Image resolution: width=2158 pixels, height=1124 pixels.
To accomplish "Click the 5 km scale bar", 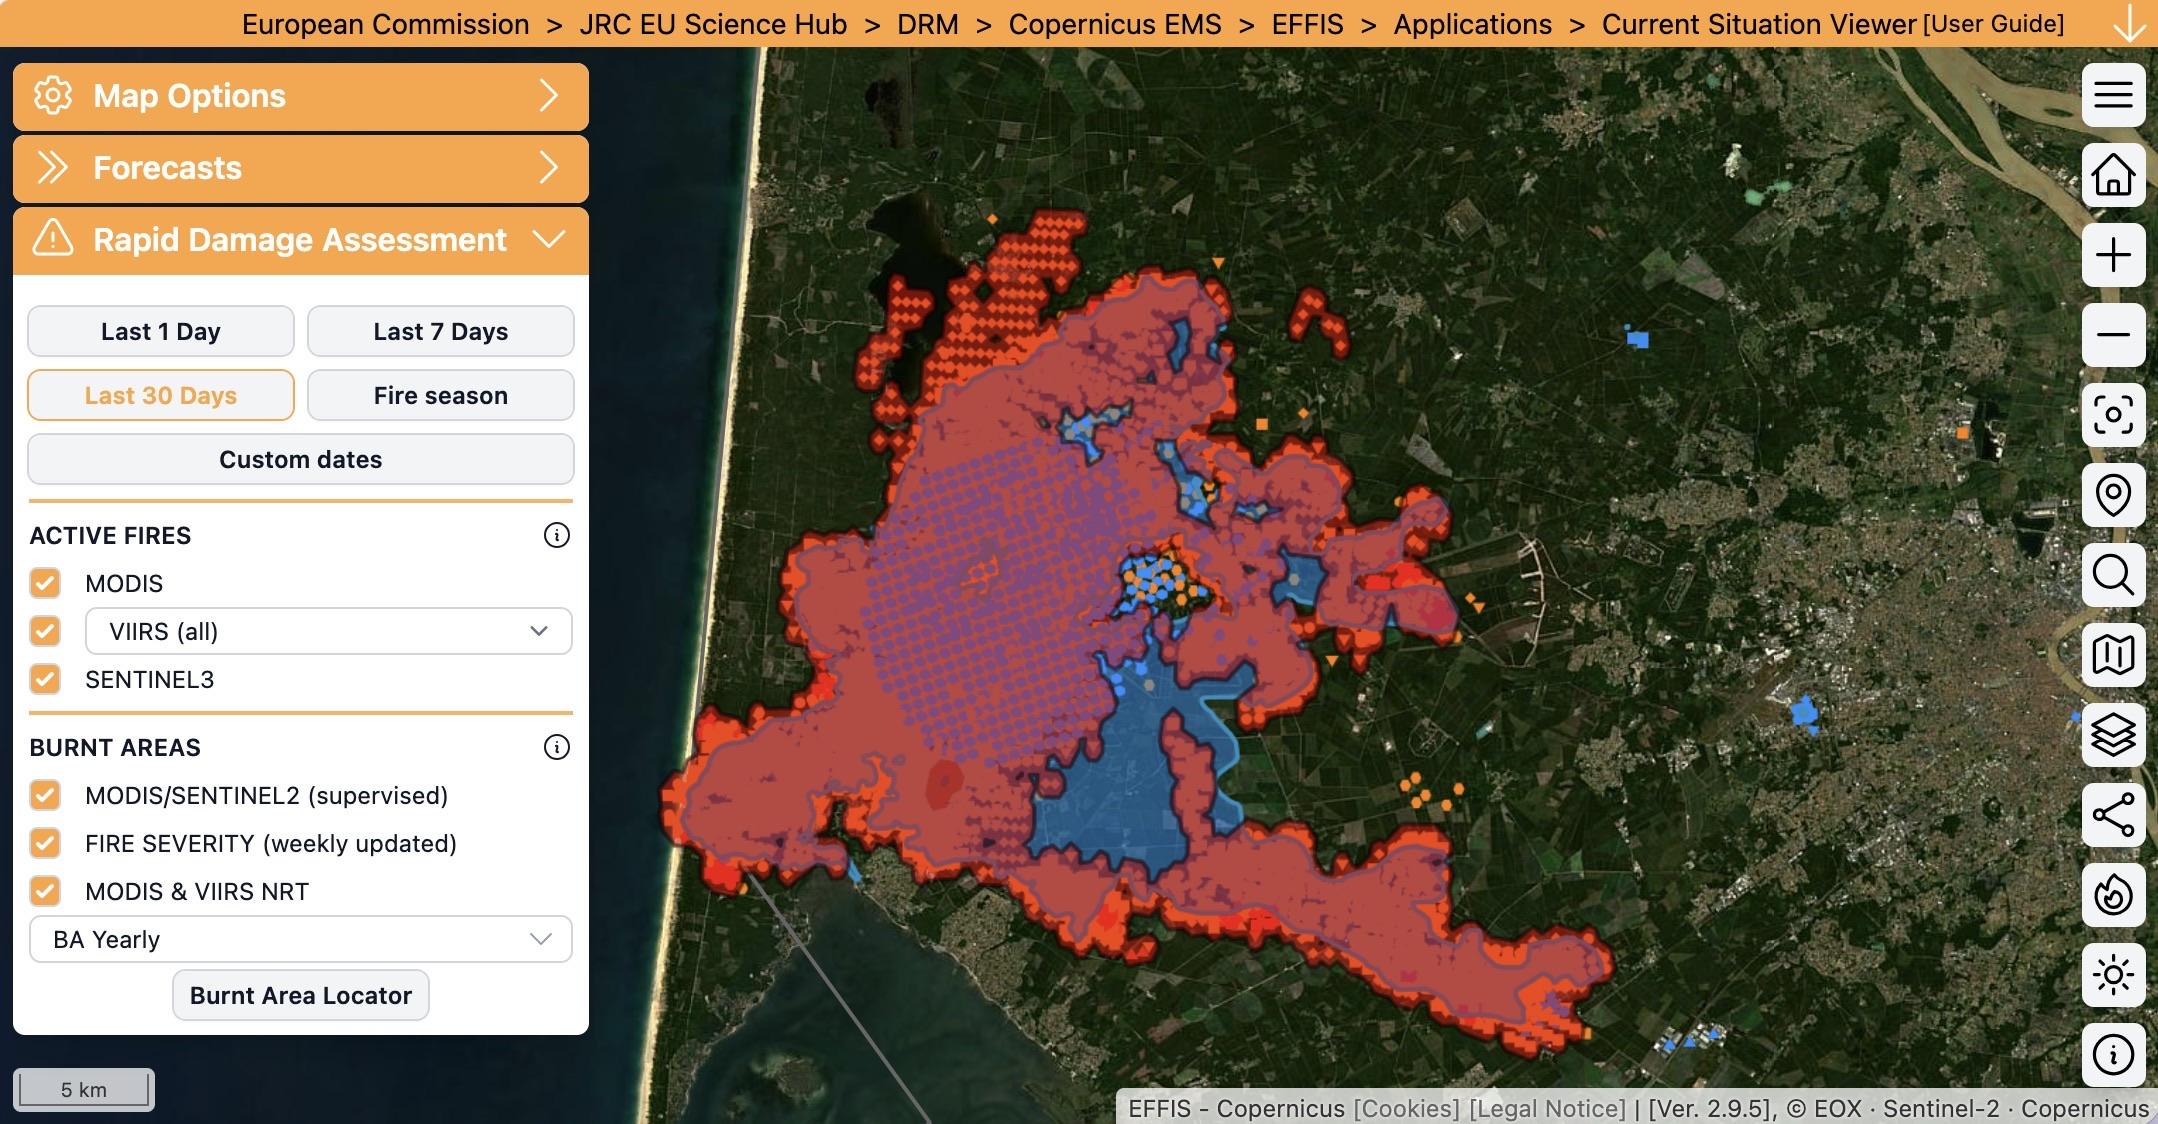I will coord(84,1089).
